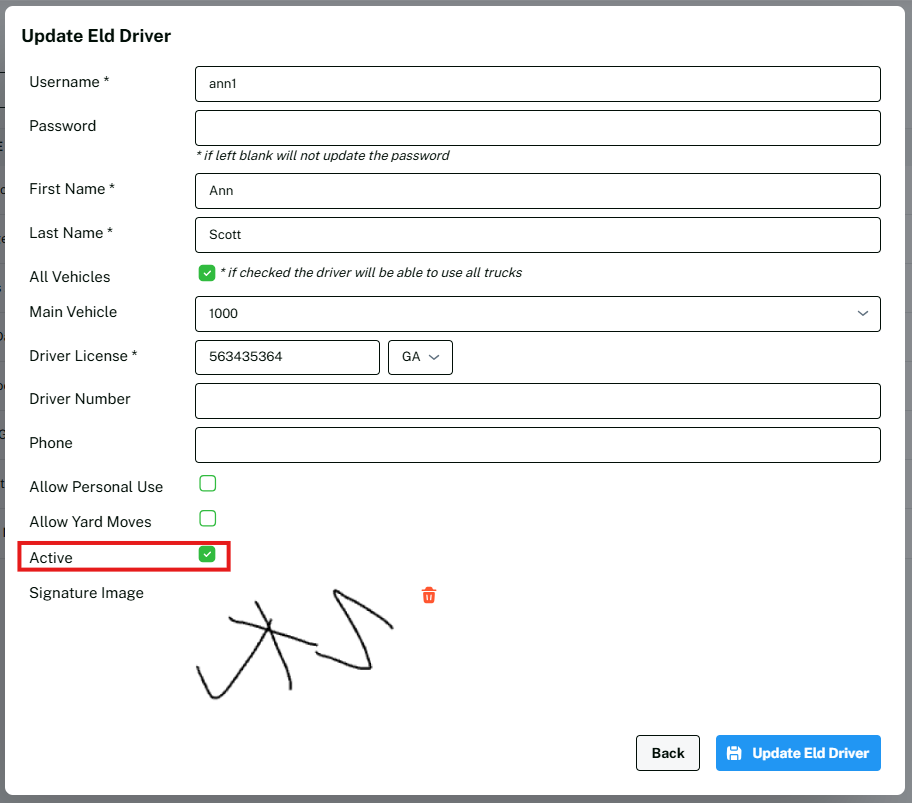This screenshot has height=803, width=912.
Task: Focus the Password input field
Action: [x=537, y=128]
